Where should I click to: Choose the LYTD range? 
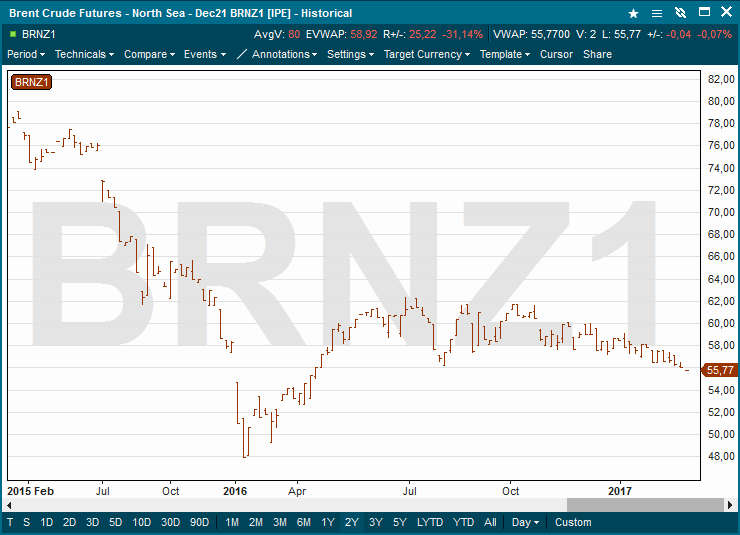pos(430,522)
